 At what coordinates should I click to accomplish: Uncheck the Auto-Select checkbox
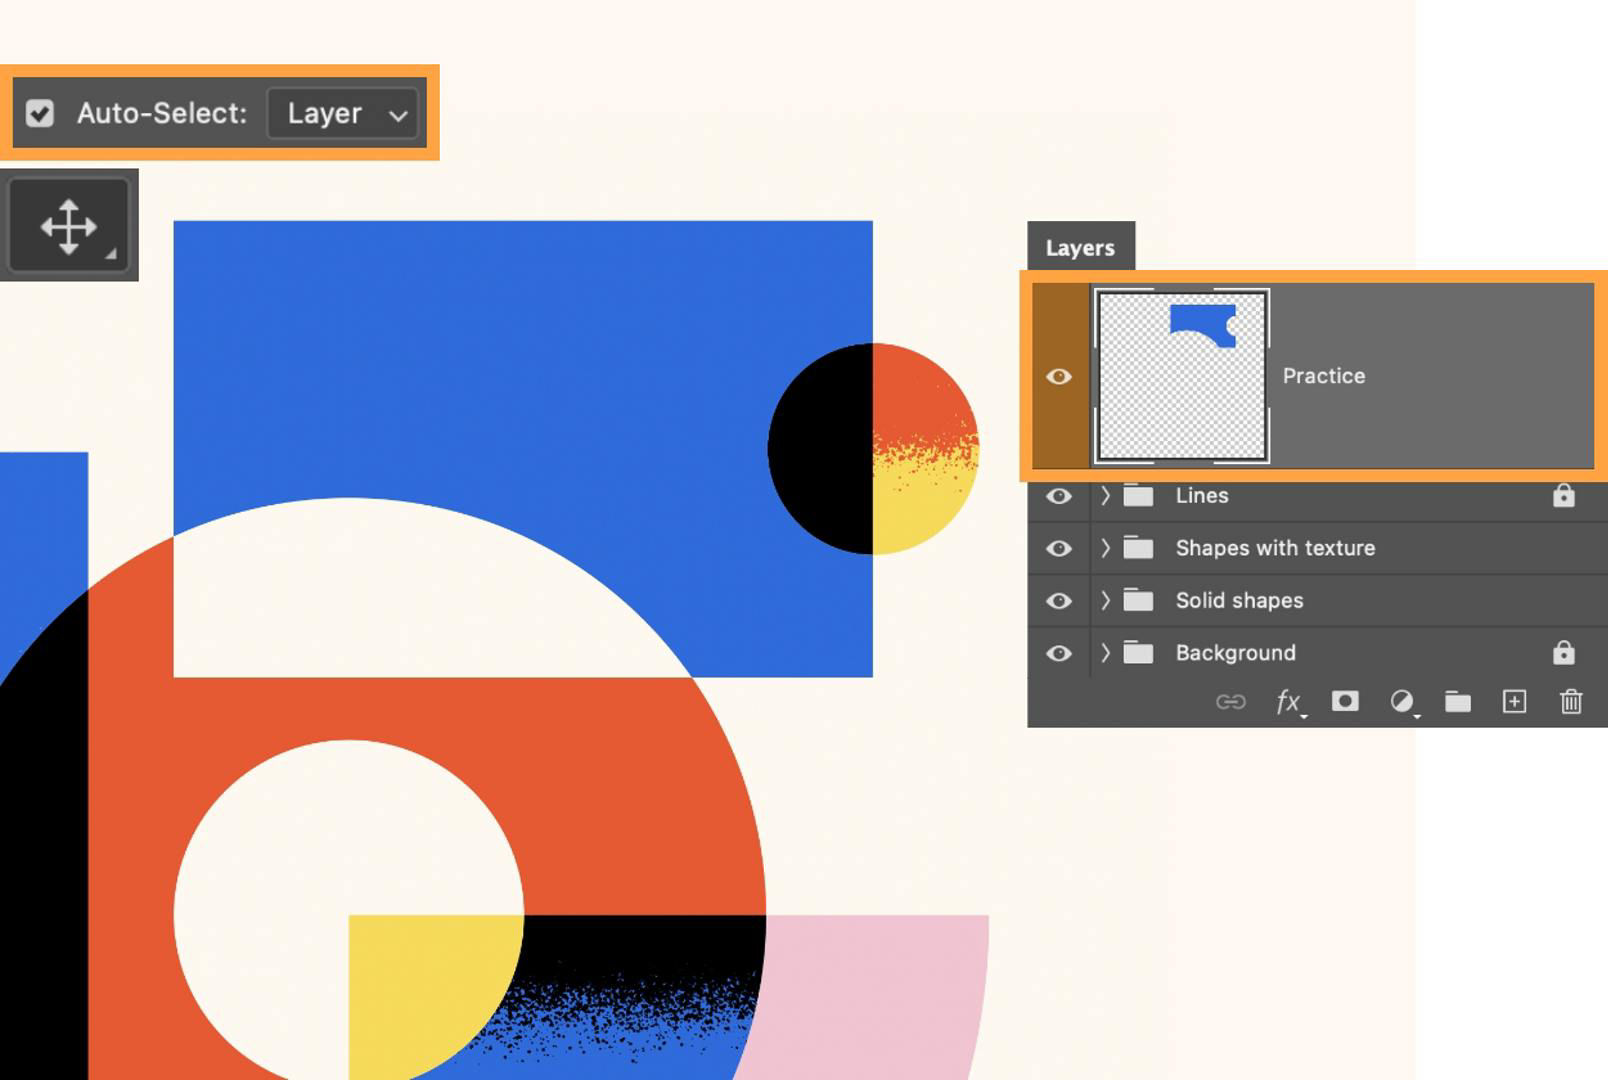coord(39,113)
